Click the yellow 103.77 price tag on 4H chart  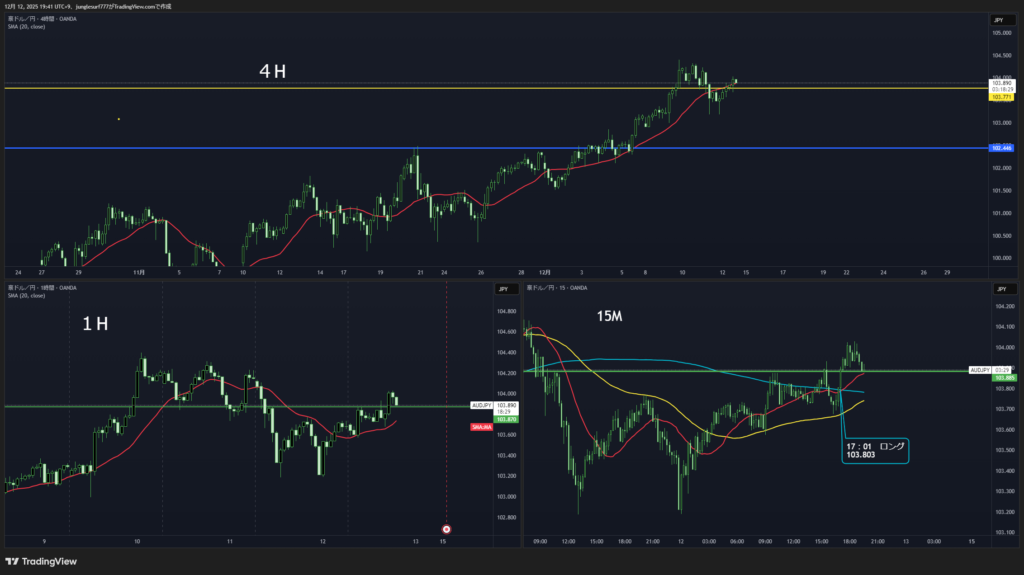pos(1001,97)
